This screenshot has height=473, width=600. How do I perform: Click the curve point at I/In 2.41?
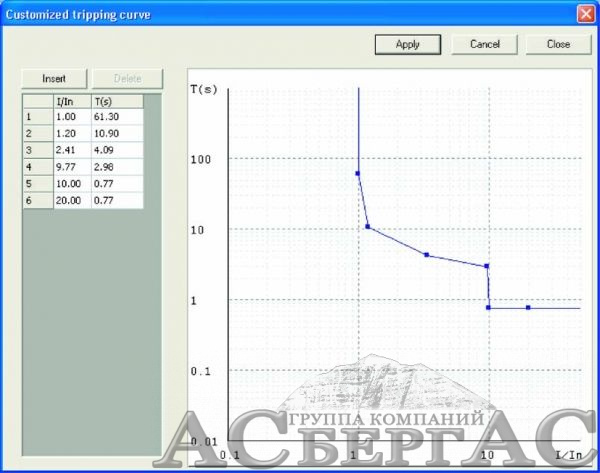coord(427,255)
